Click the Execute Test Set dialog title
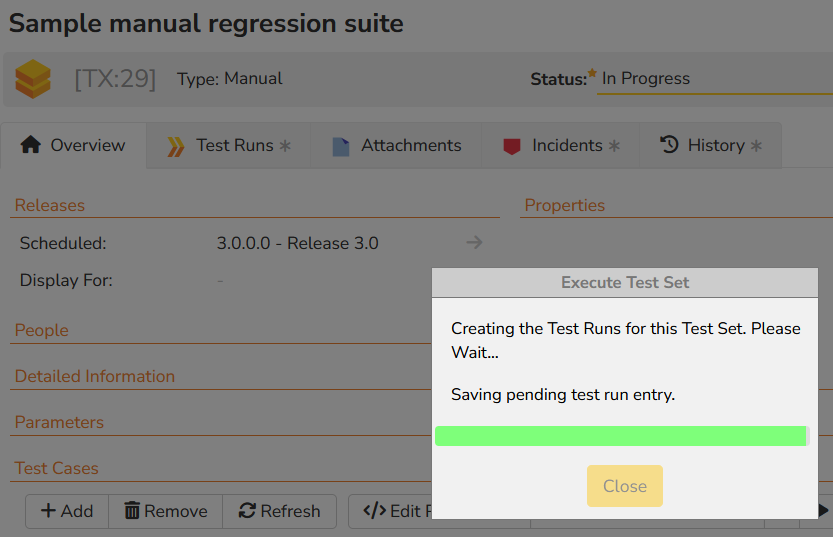This screenshot has width=833, height=537. (625, 283)
